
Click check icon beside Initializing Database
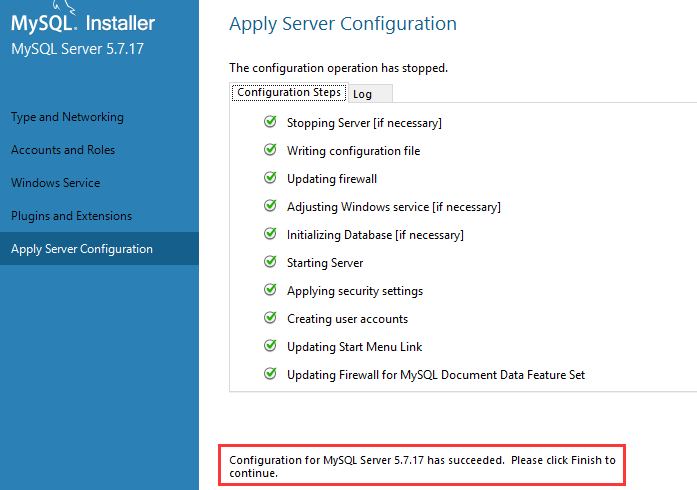pyautogui.click(x=270, y=233)
